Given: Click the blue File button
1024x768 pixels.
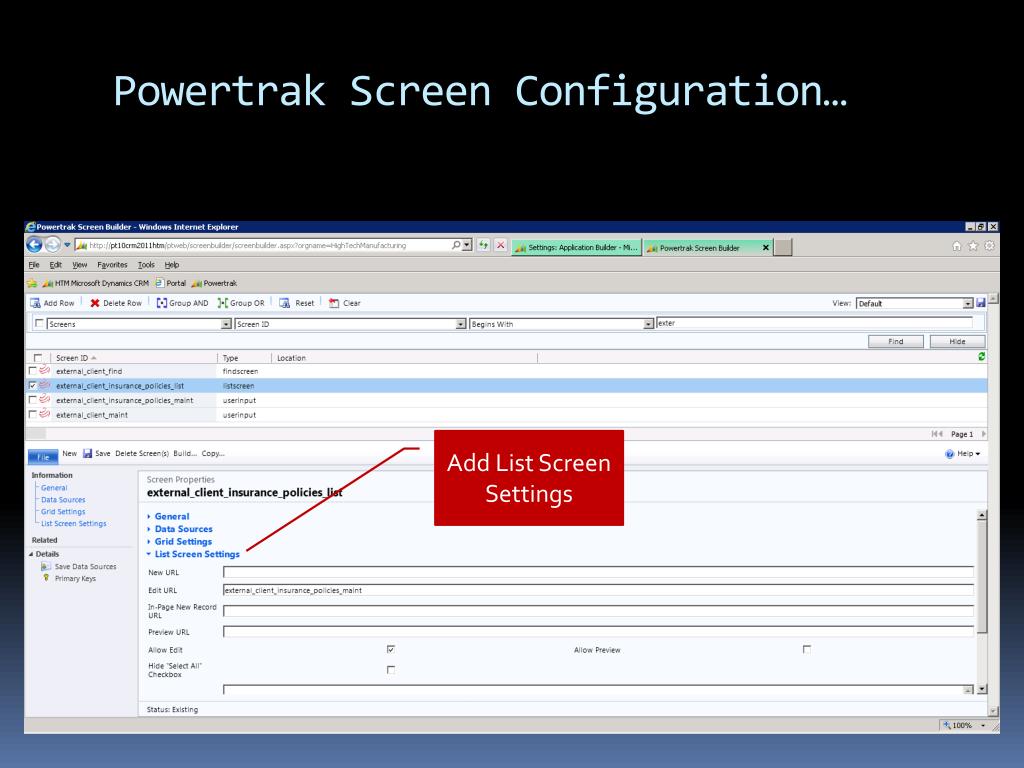Looking at the screenshot, I should [x=43, y=456].
